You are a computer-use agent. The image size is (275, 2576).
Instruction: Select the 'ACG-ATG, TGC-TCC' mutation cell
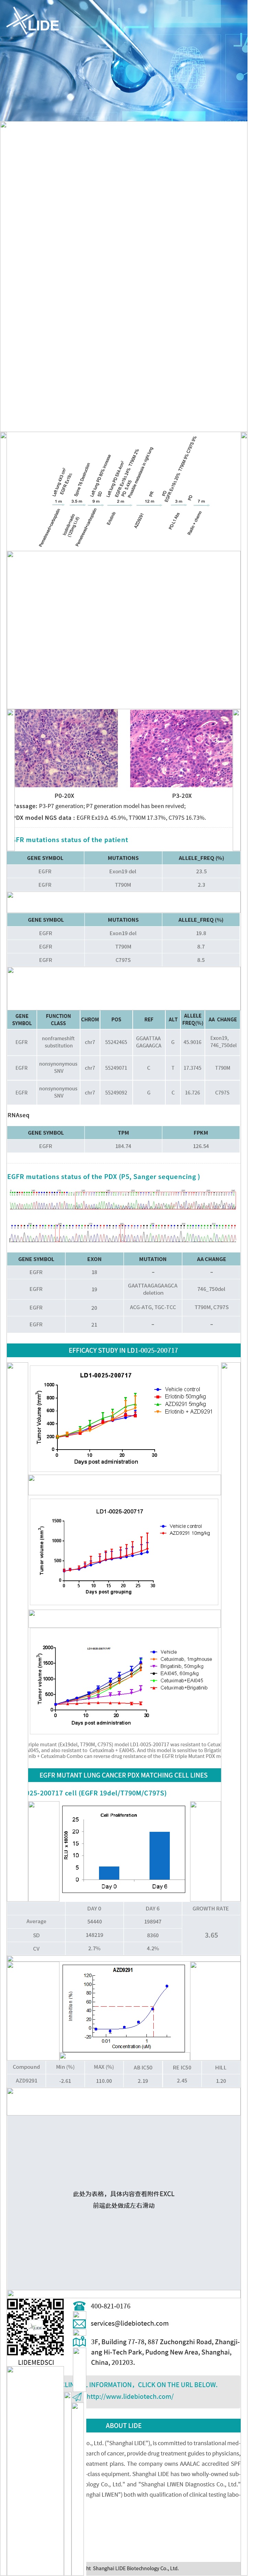pos(153,1307)
